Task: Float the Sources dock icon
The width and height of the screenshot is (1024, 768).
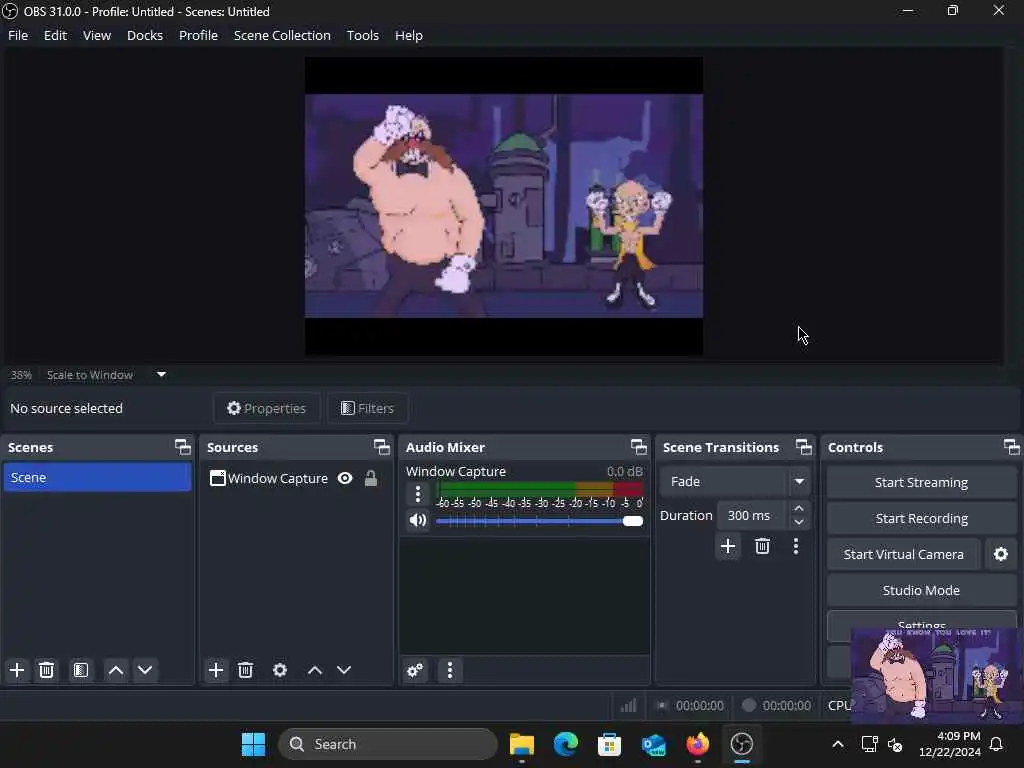Action: coord(381,447)
